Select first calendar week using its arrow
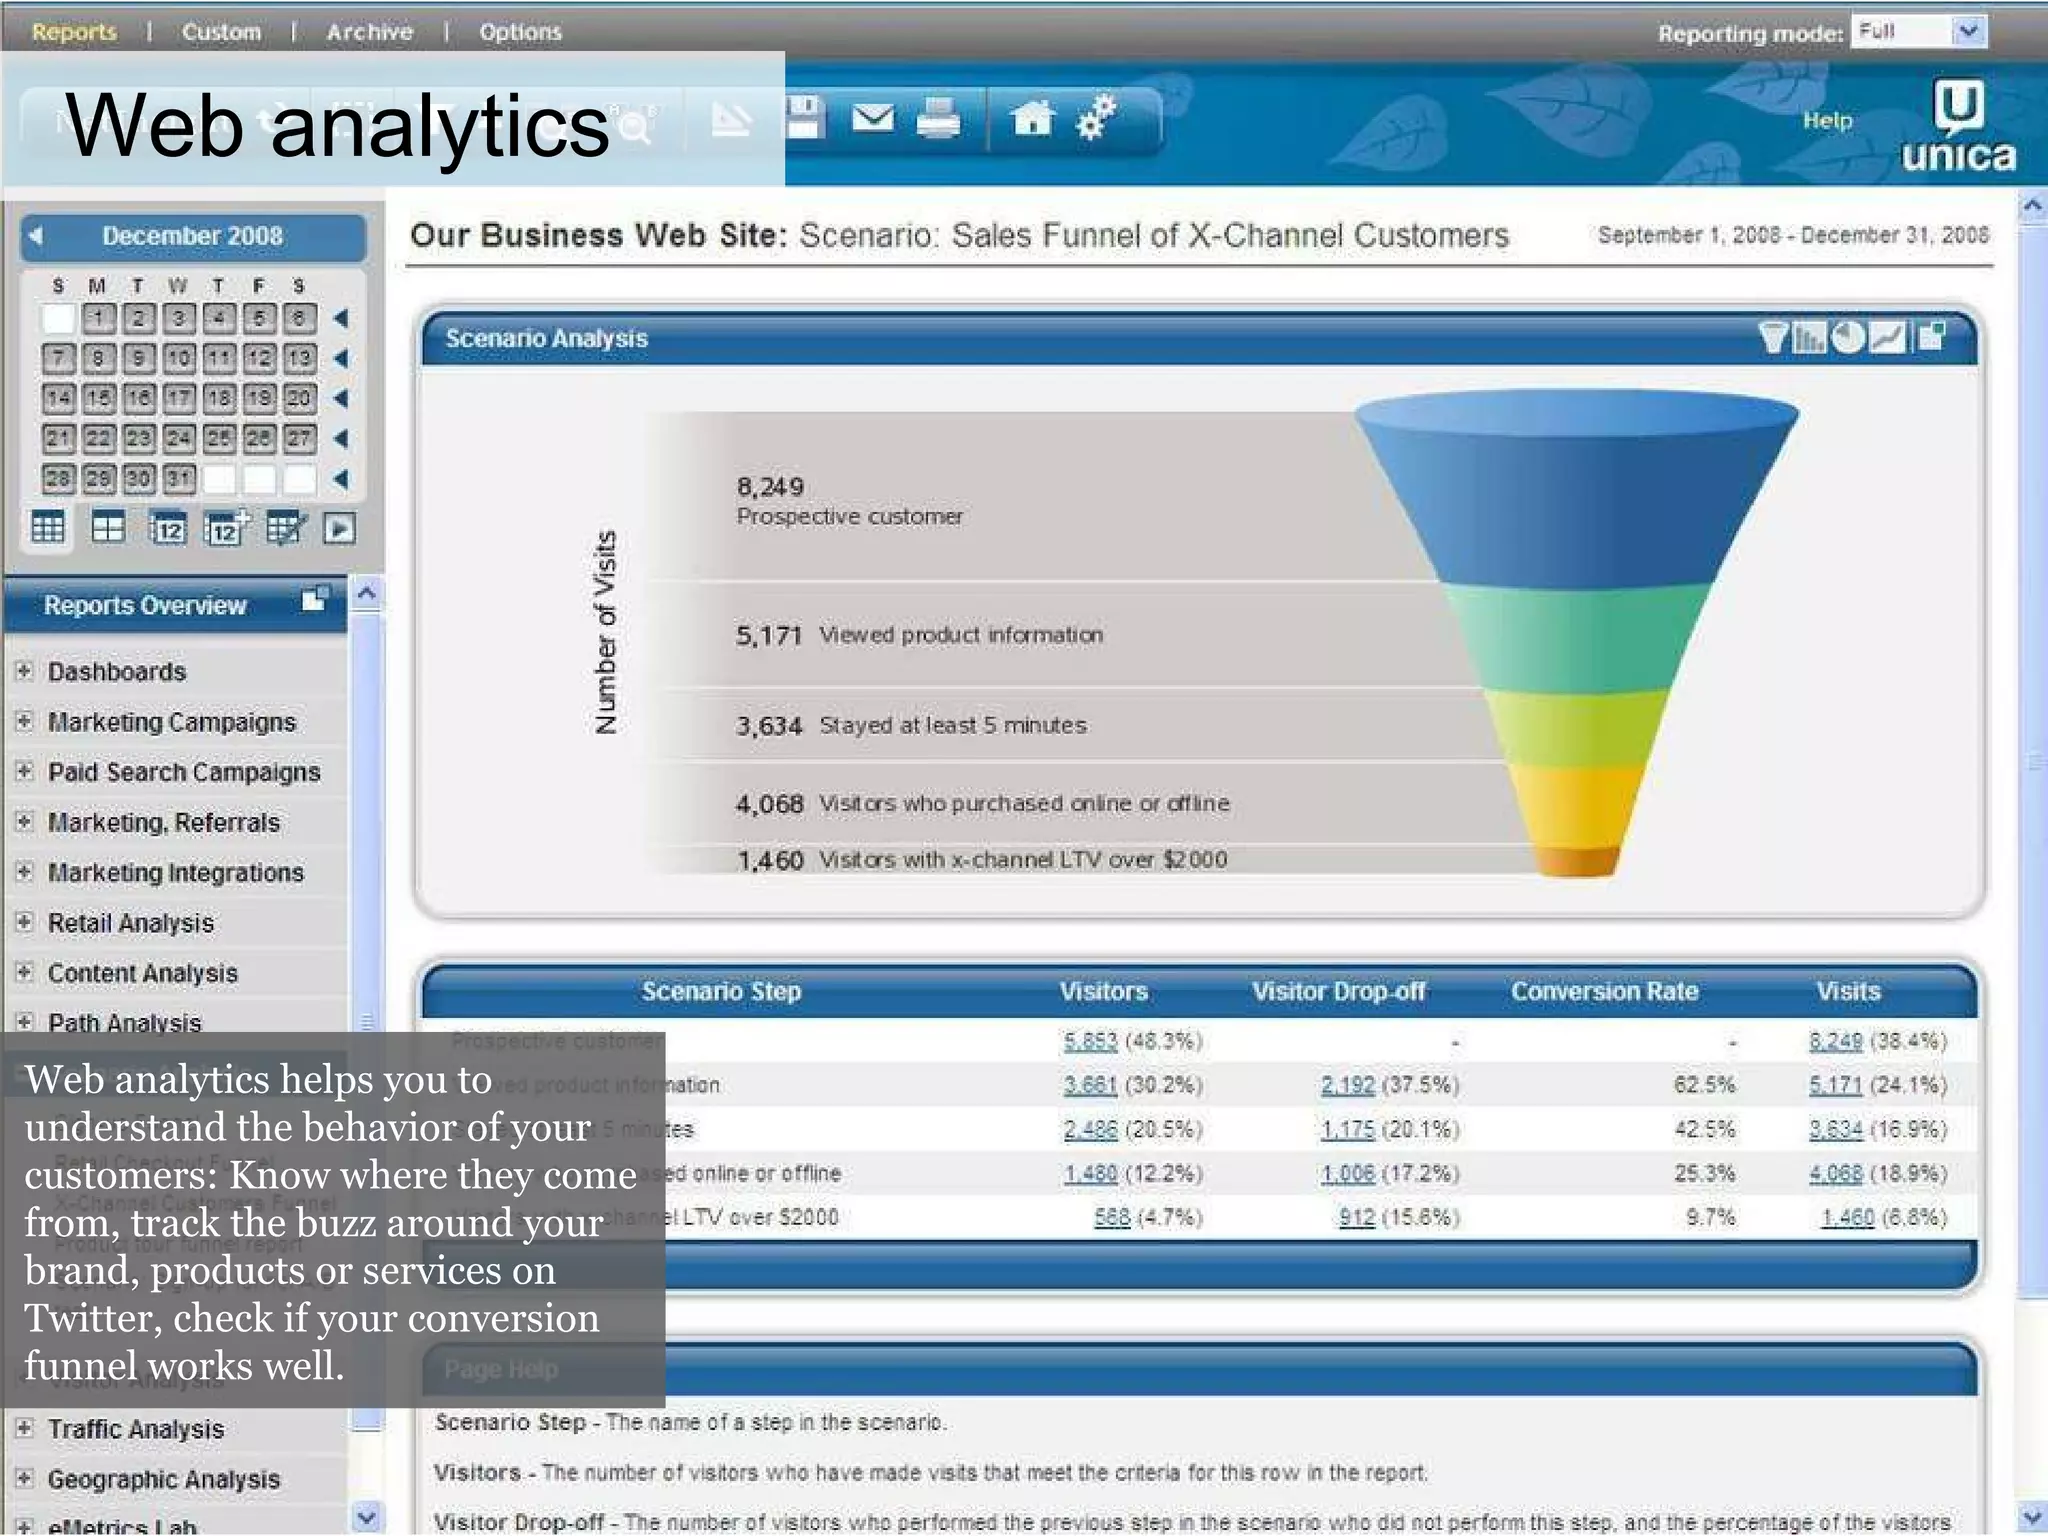This screenshot has width=2048, height=1536. pyautogui.click(x=341, y=318)
